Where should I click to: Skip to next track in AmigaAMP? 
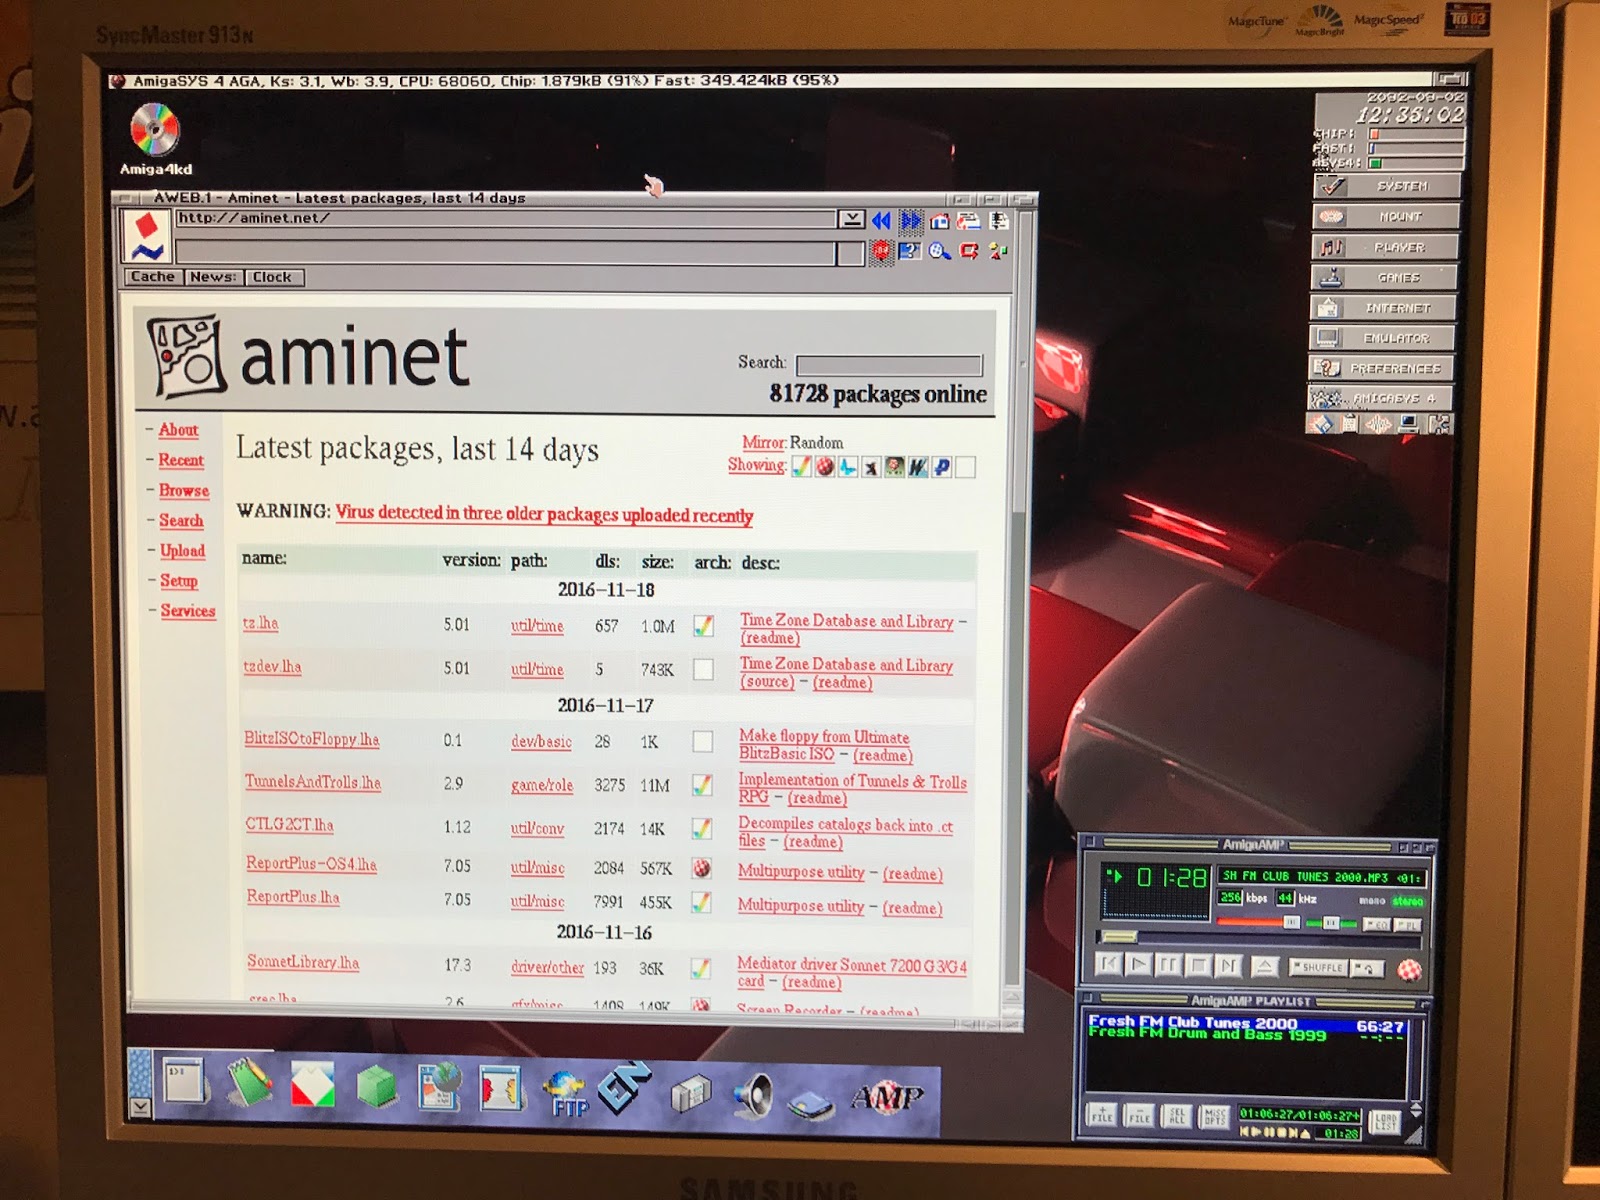(x=1228, y=966)
